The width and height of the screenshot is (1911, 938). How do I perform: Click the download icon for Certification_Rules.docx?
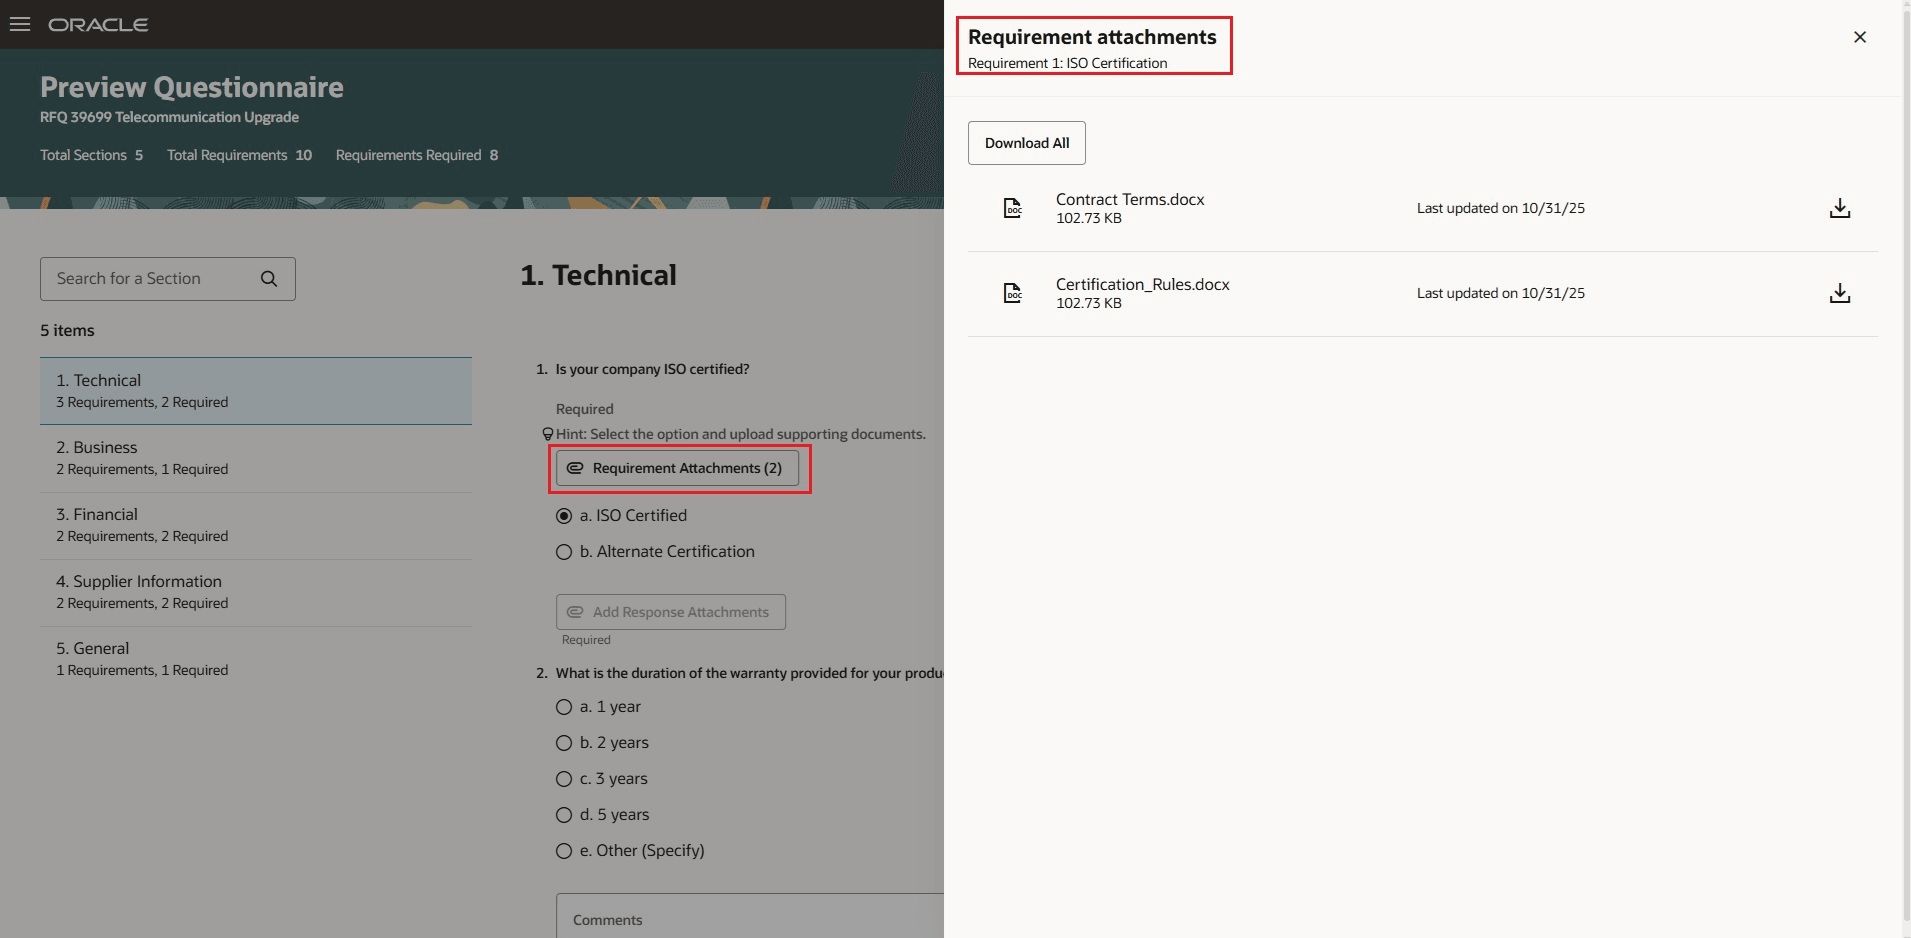coord(1839,292)
